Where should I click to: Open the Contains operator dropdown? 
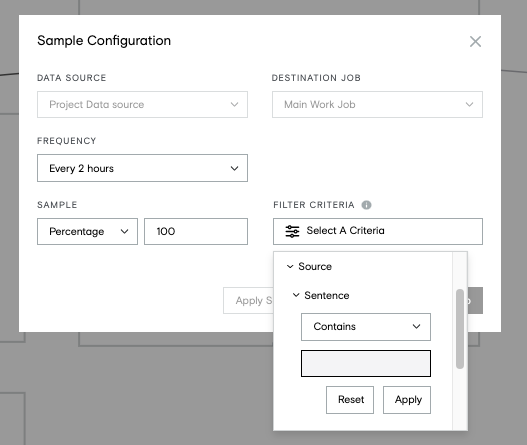coord(366,327)
